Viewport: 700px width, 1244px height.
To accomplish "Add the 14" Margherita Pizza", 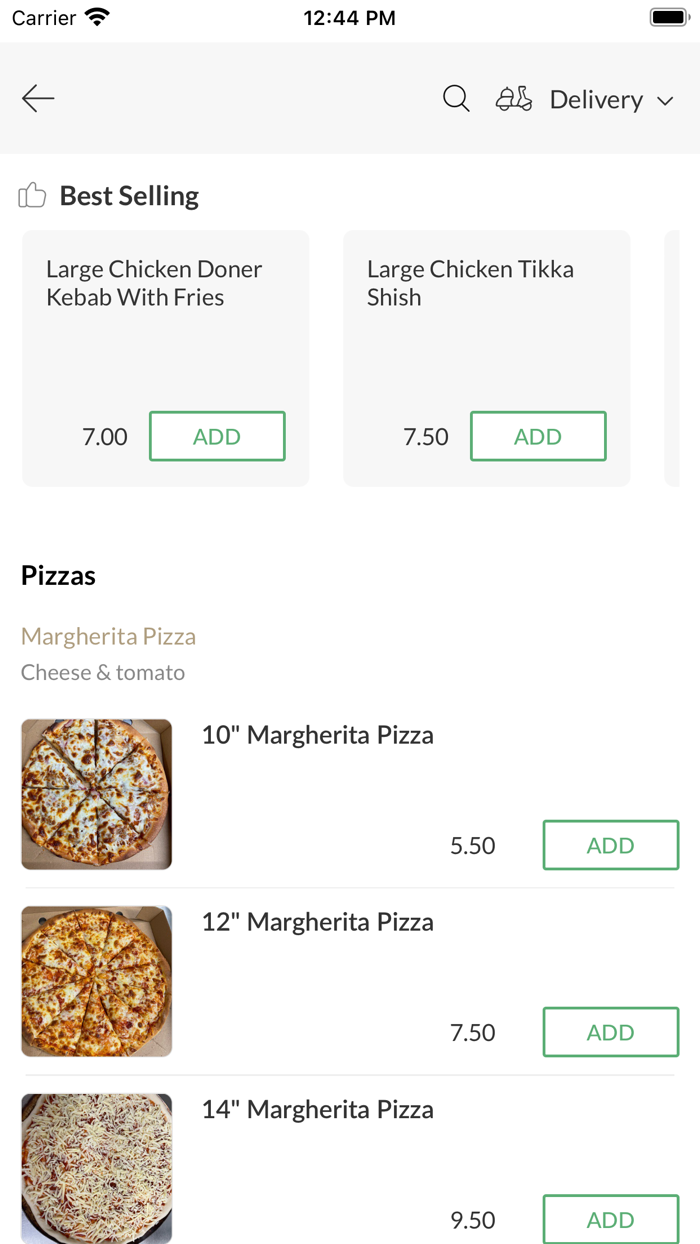I will pyautogui.click(x=610, y=1219).
